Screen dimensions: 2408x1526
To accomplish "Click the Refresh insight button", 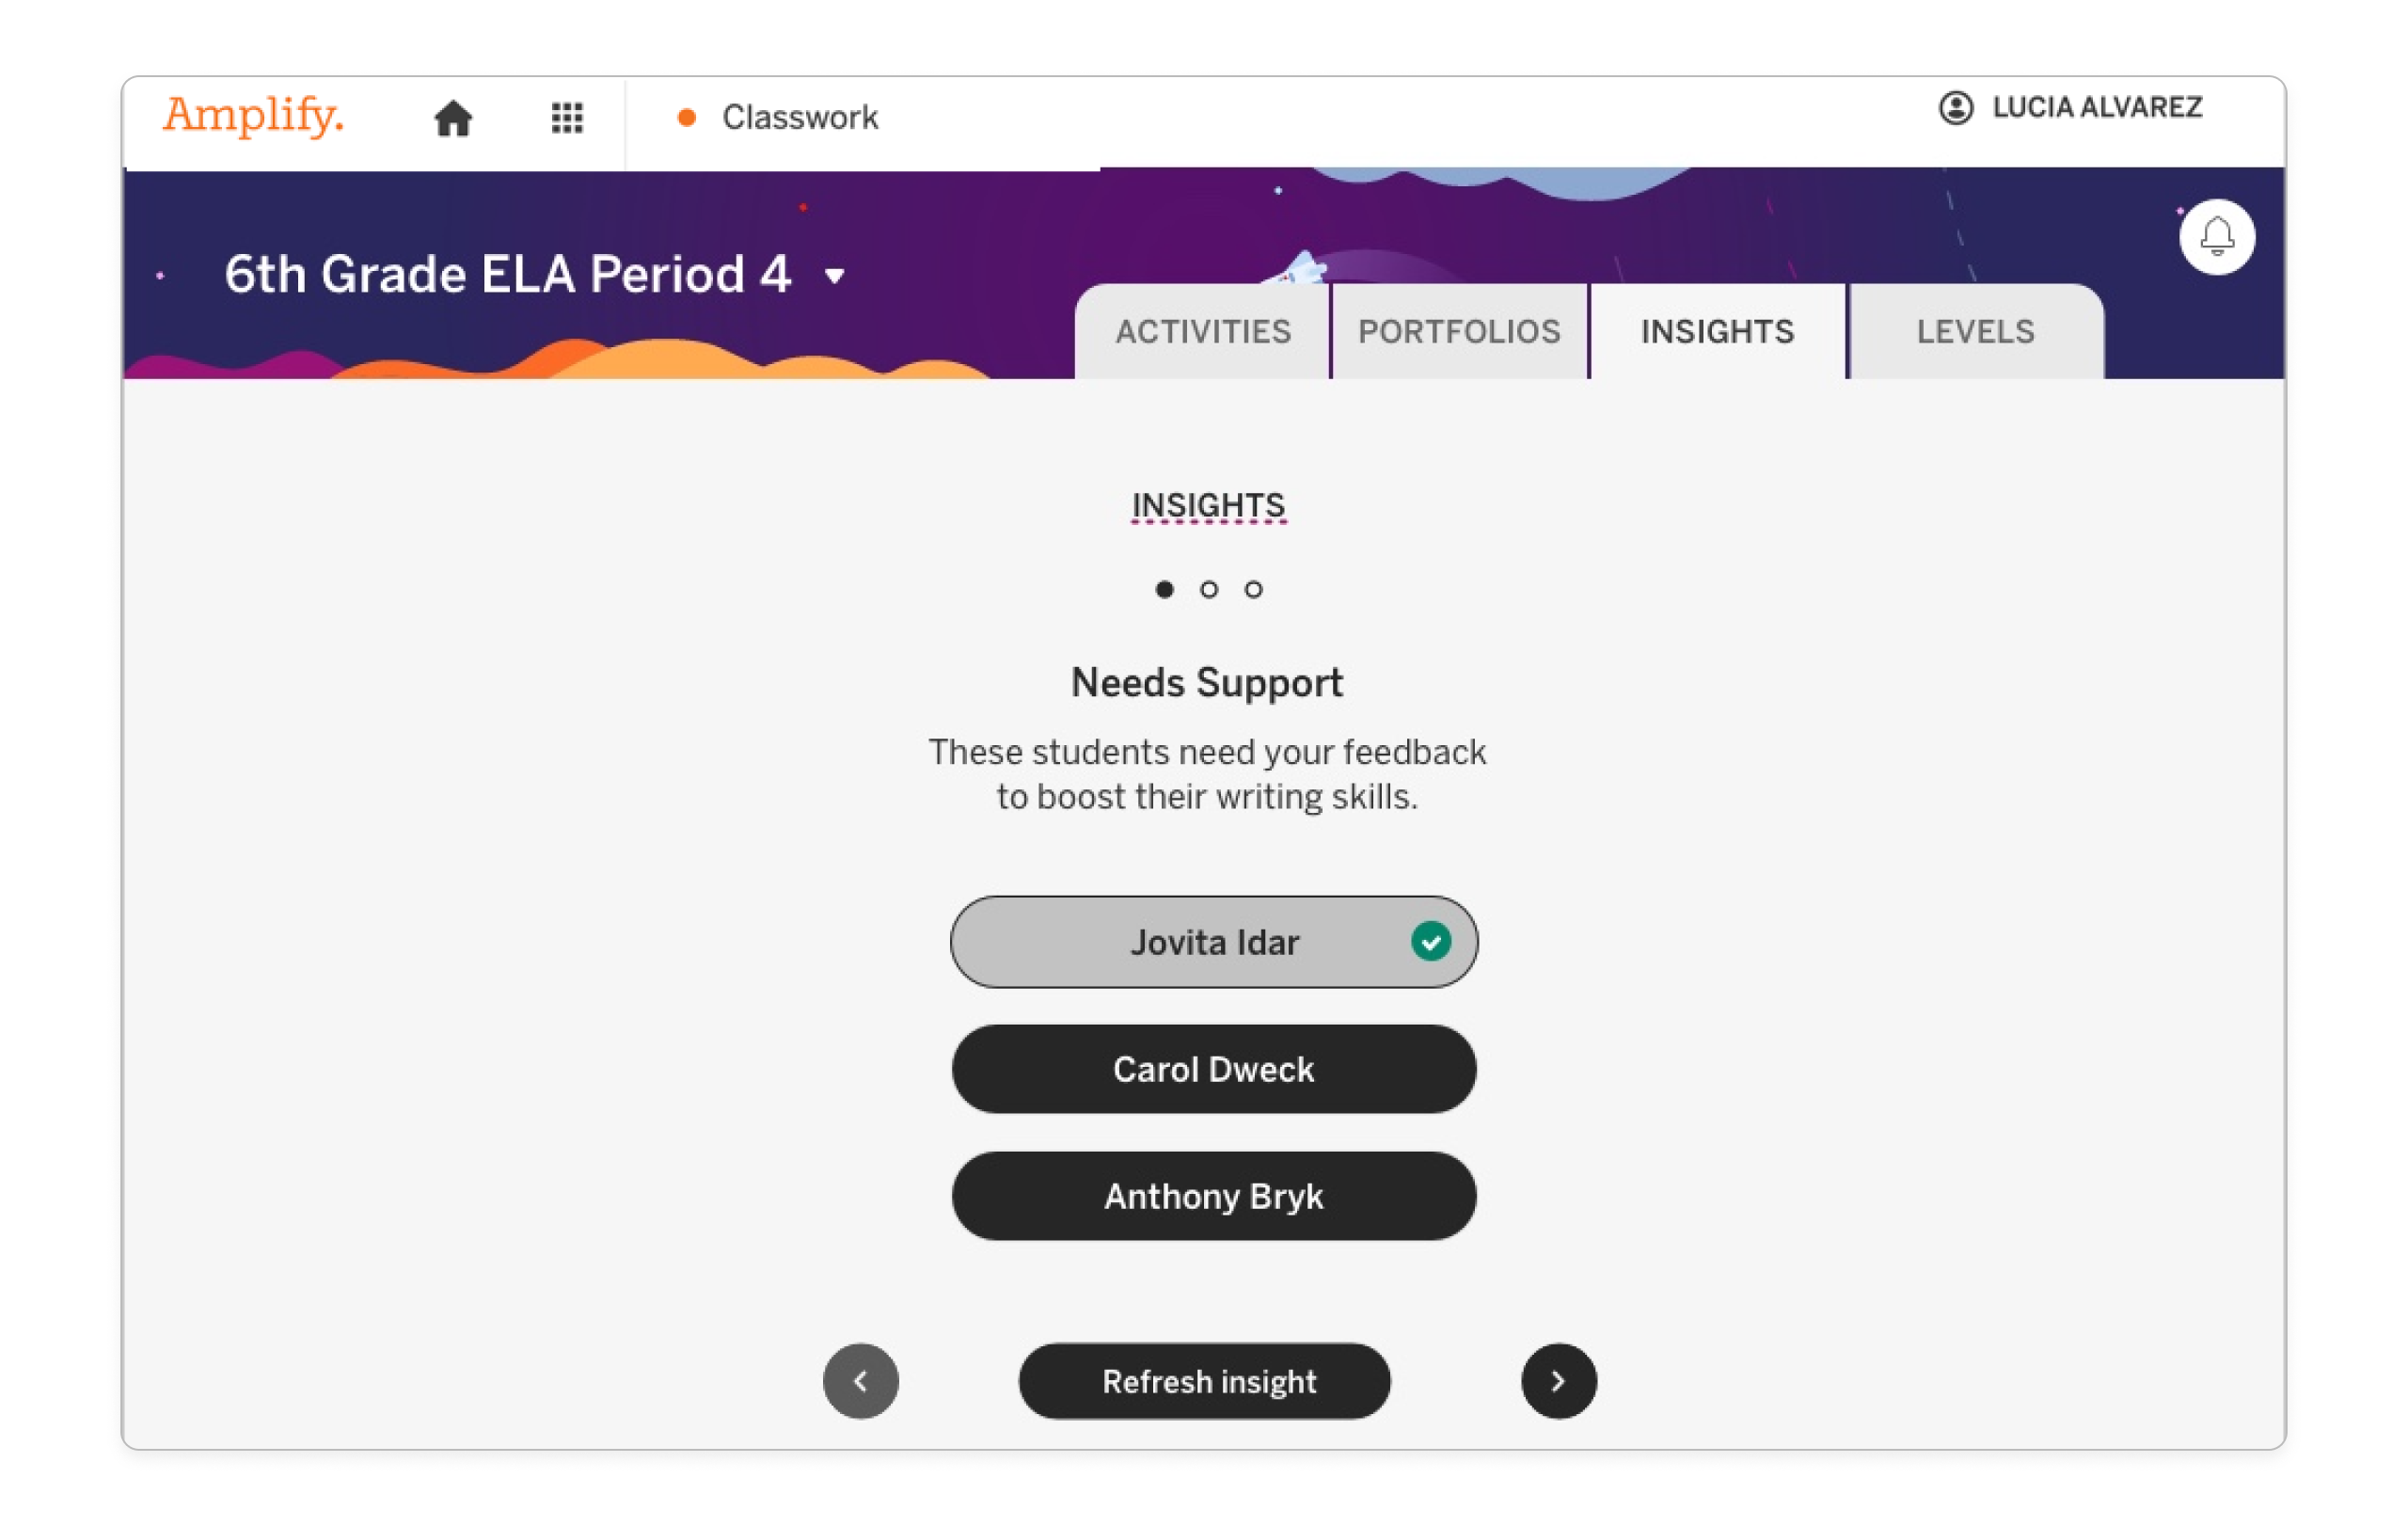I will click(x=1204, y=1381).
